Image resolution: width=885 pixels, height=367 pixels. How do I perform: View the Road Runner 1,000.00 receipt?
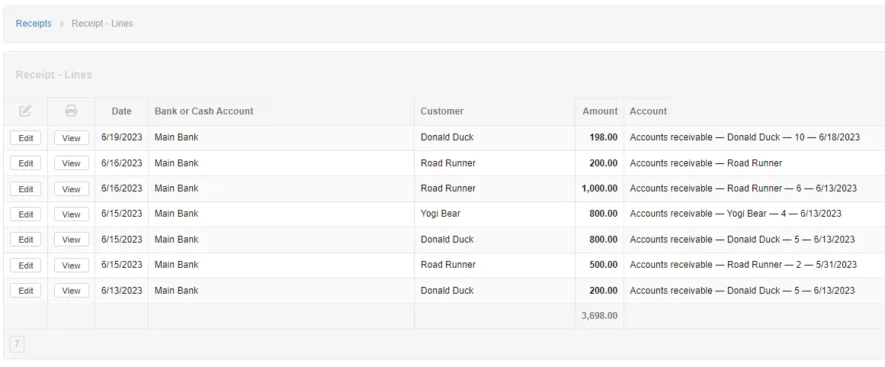tap(71, 189)
